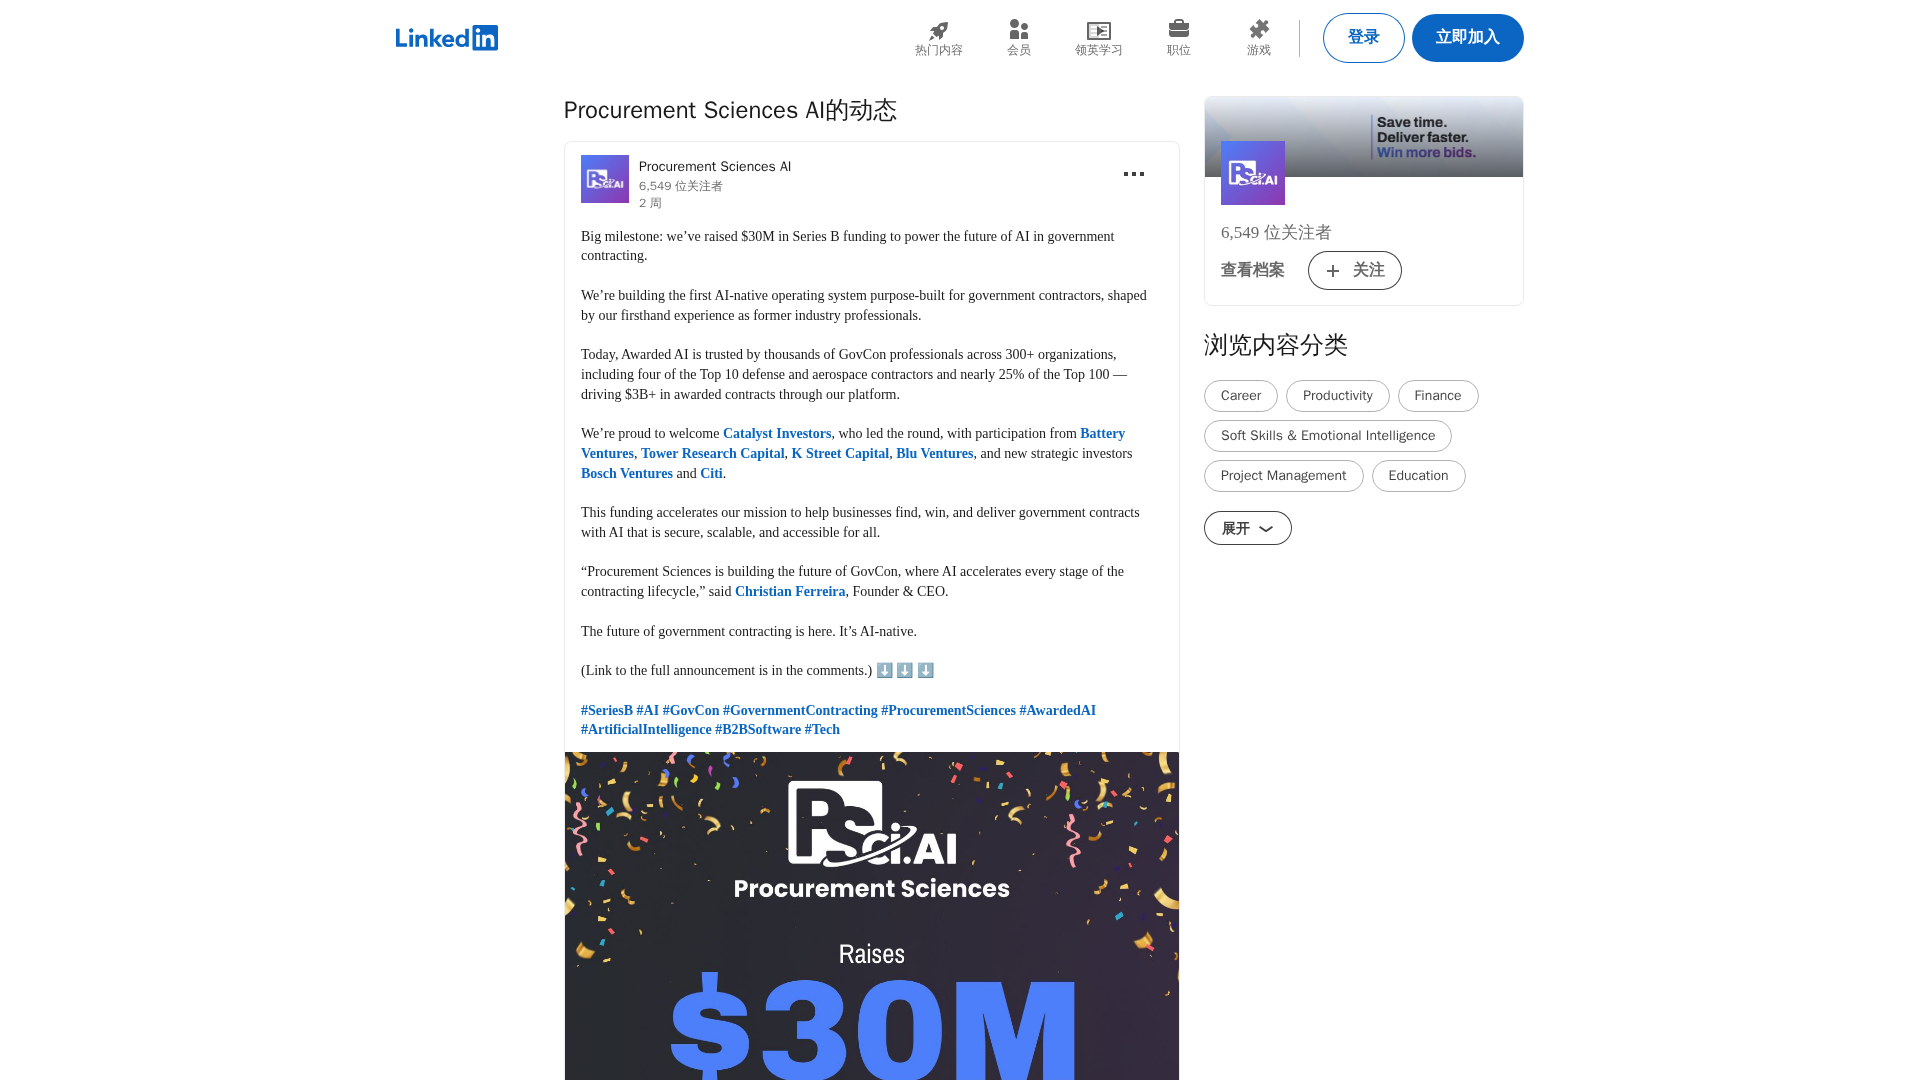Expand the content categories list

click(1247, 528)
